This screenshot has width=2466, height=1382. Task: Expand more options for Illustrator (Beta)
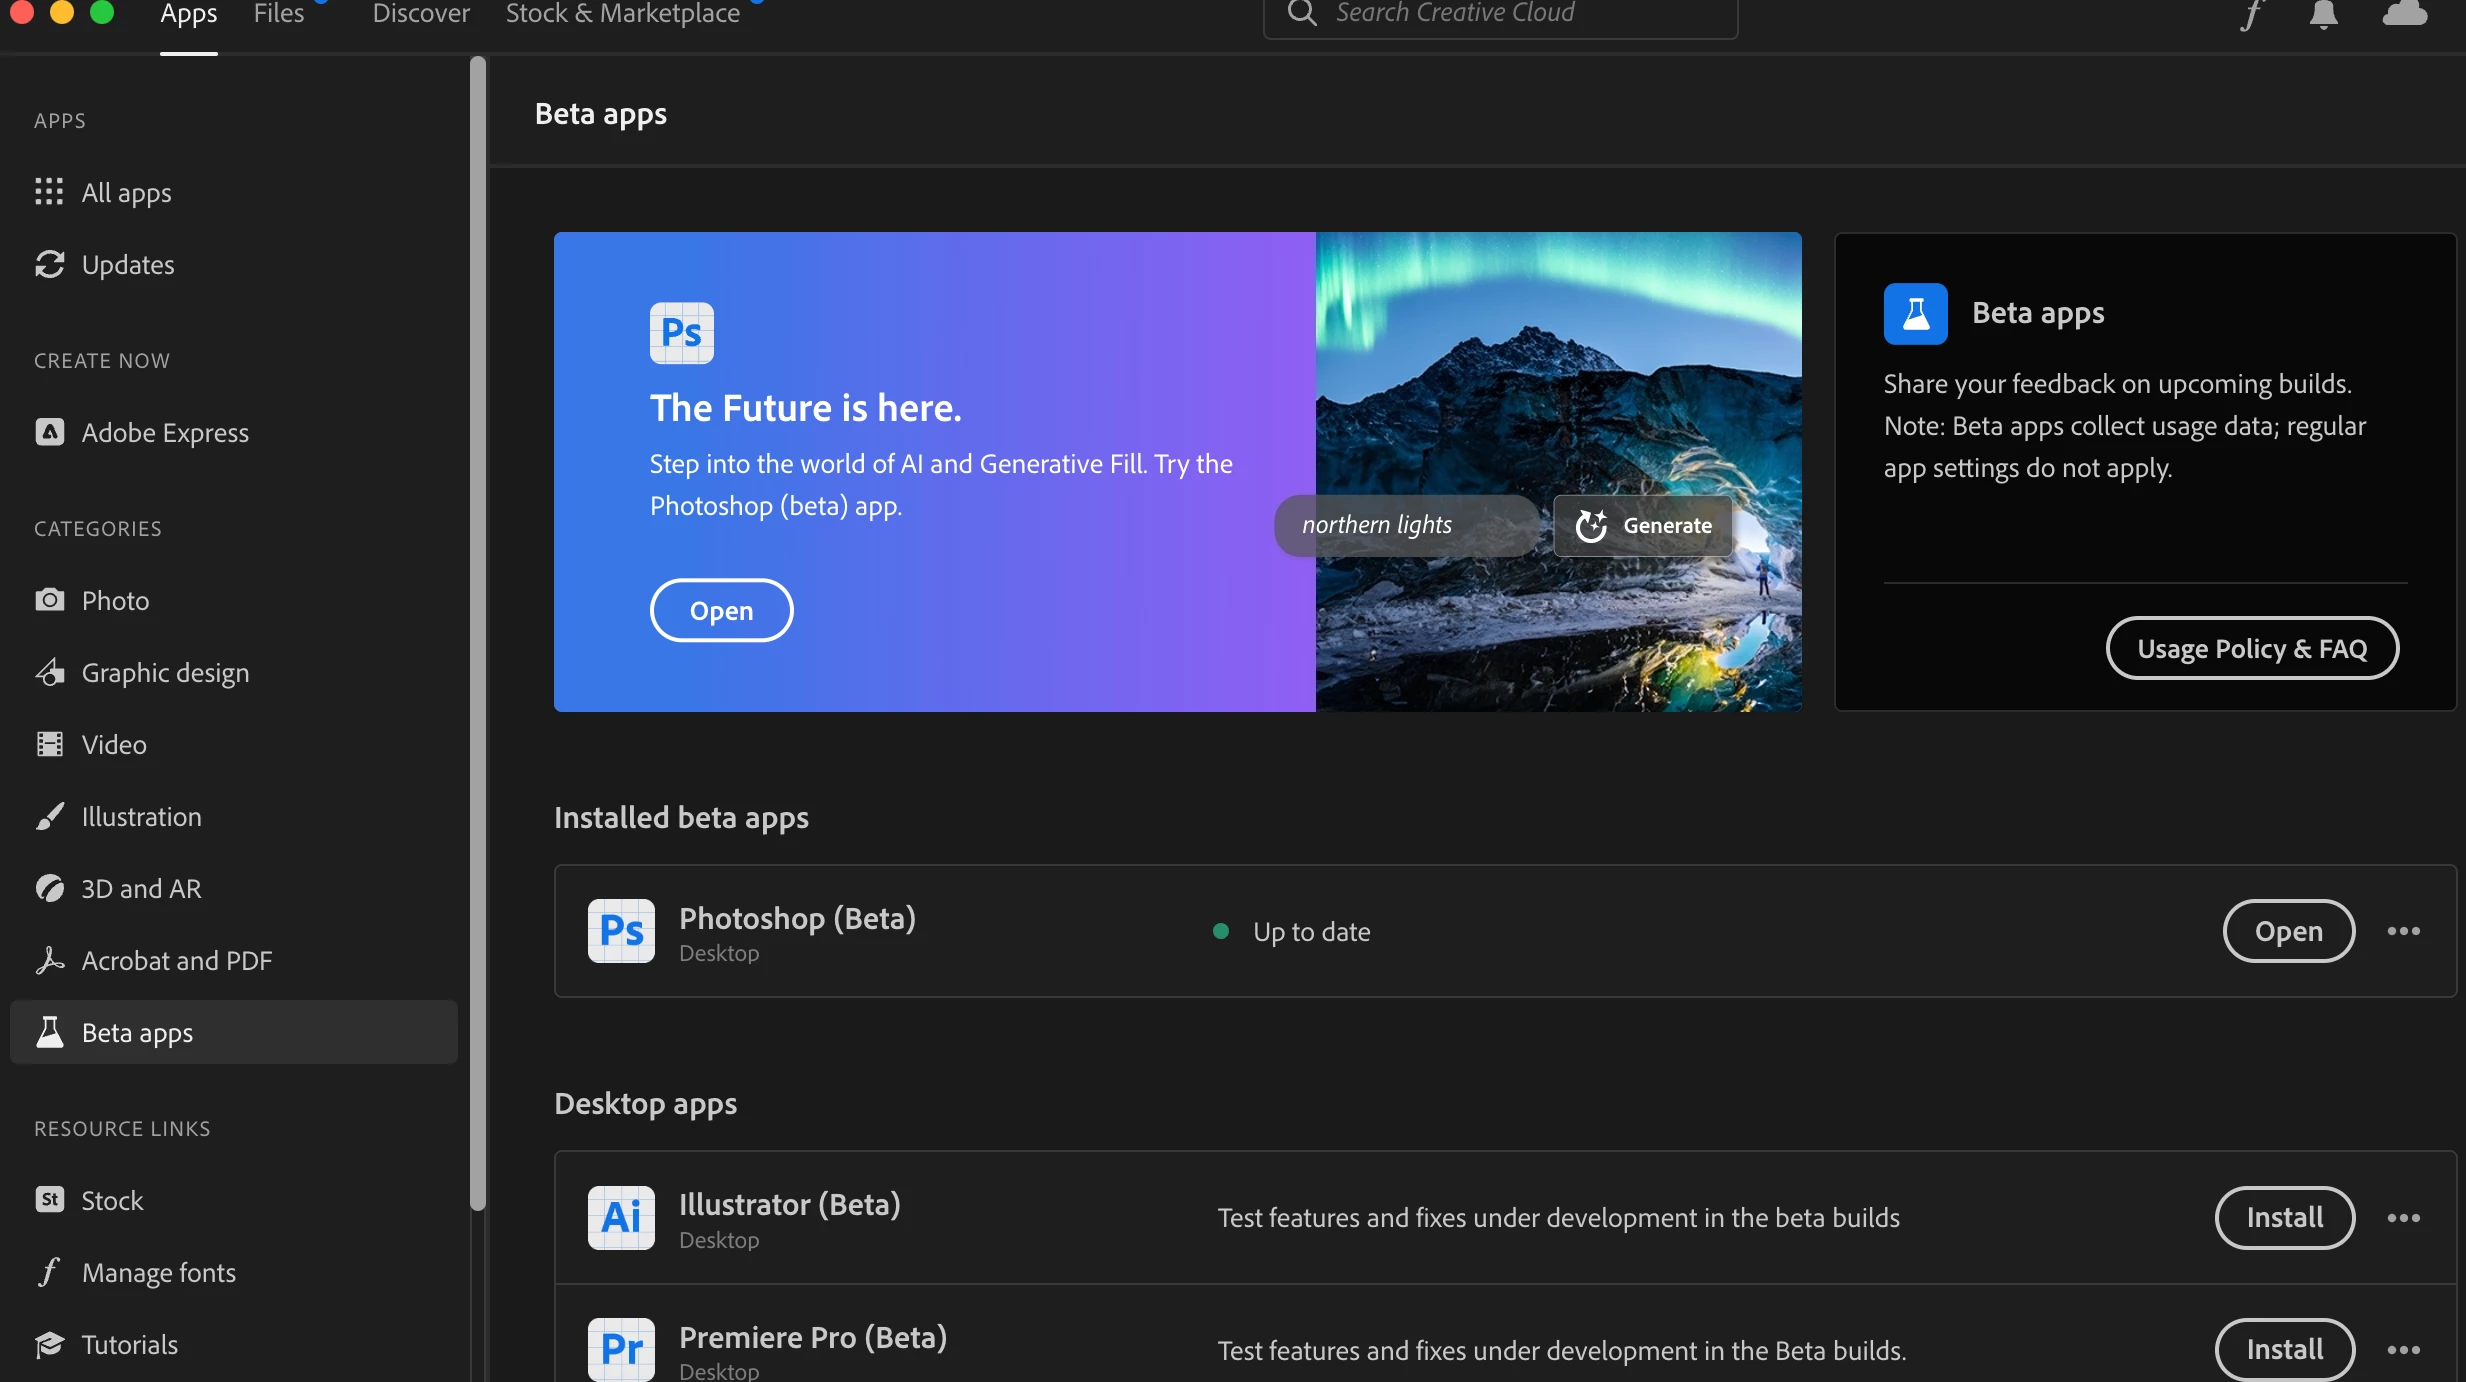(2403, 1217)
